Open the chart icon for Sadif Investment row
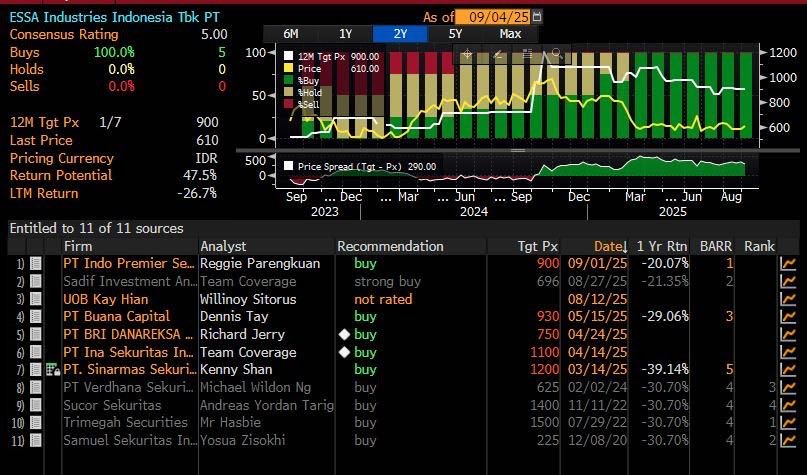The image size is (807, 475). 787,282
